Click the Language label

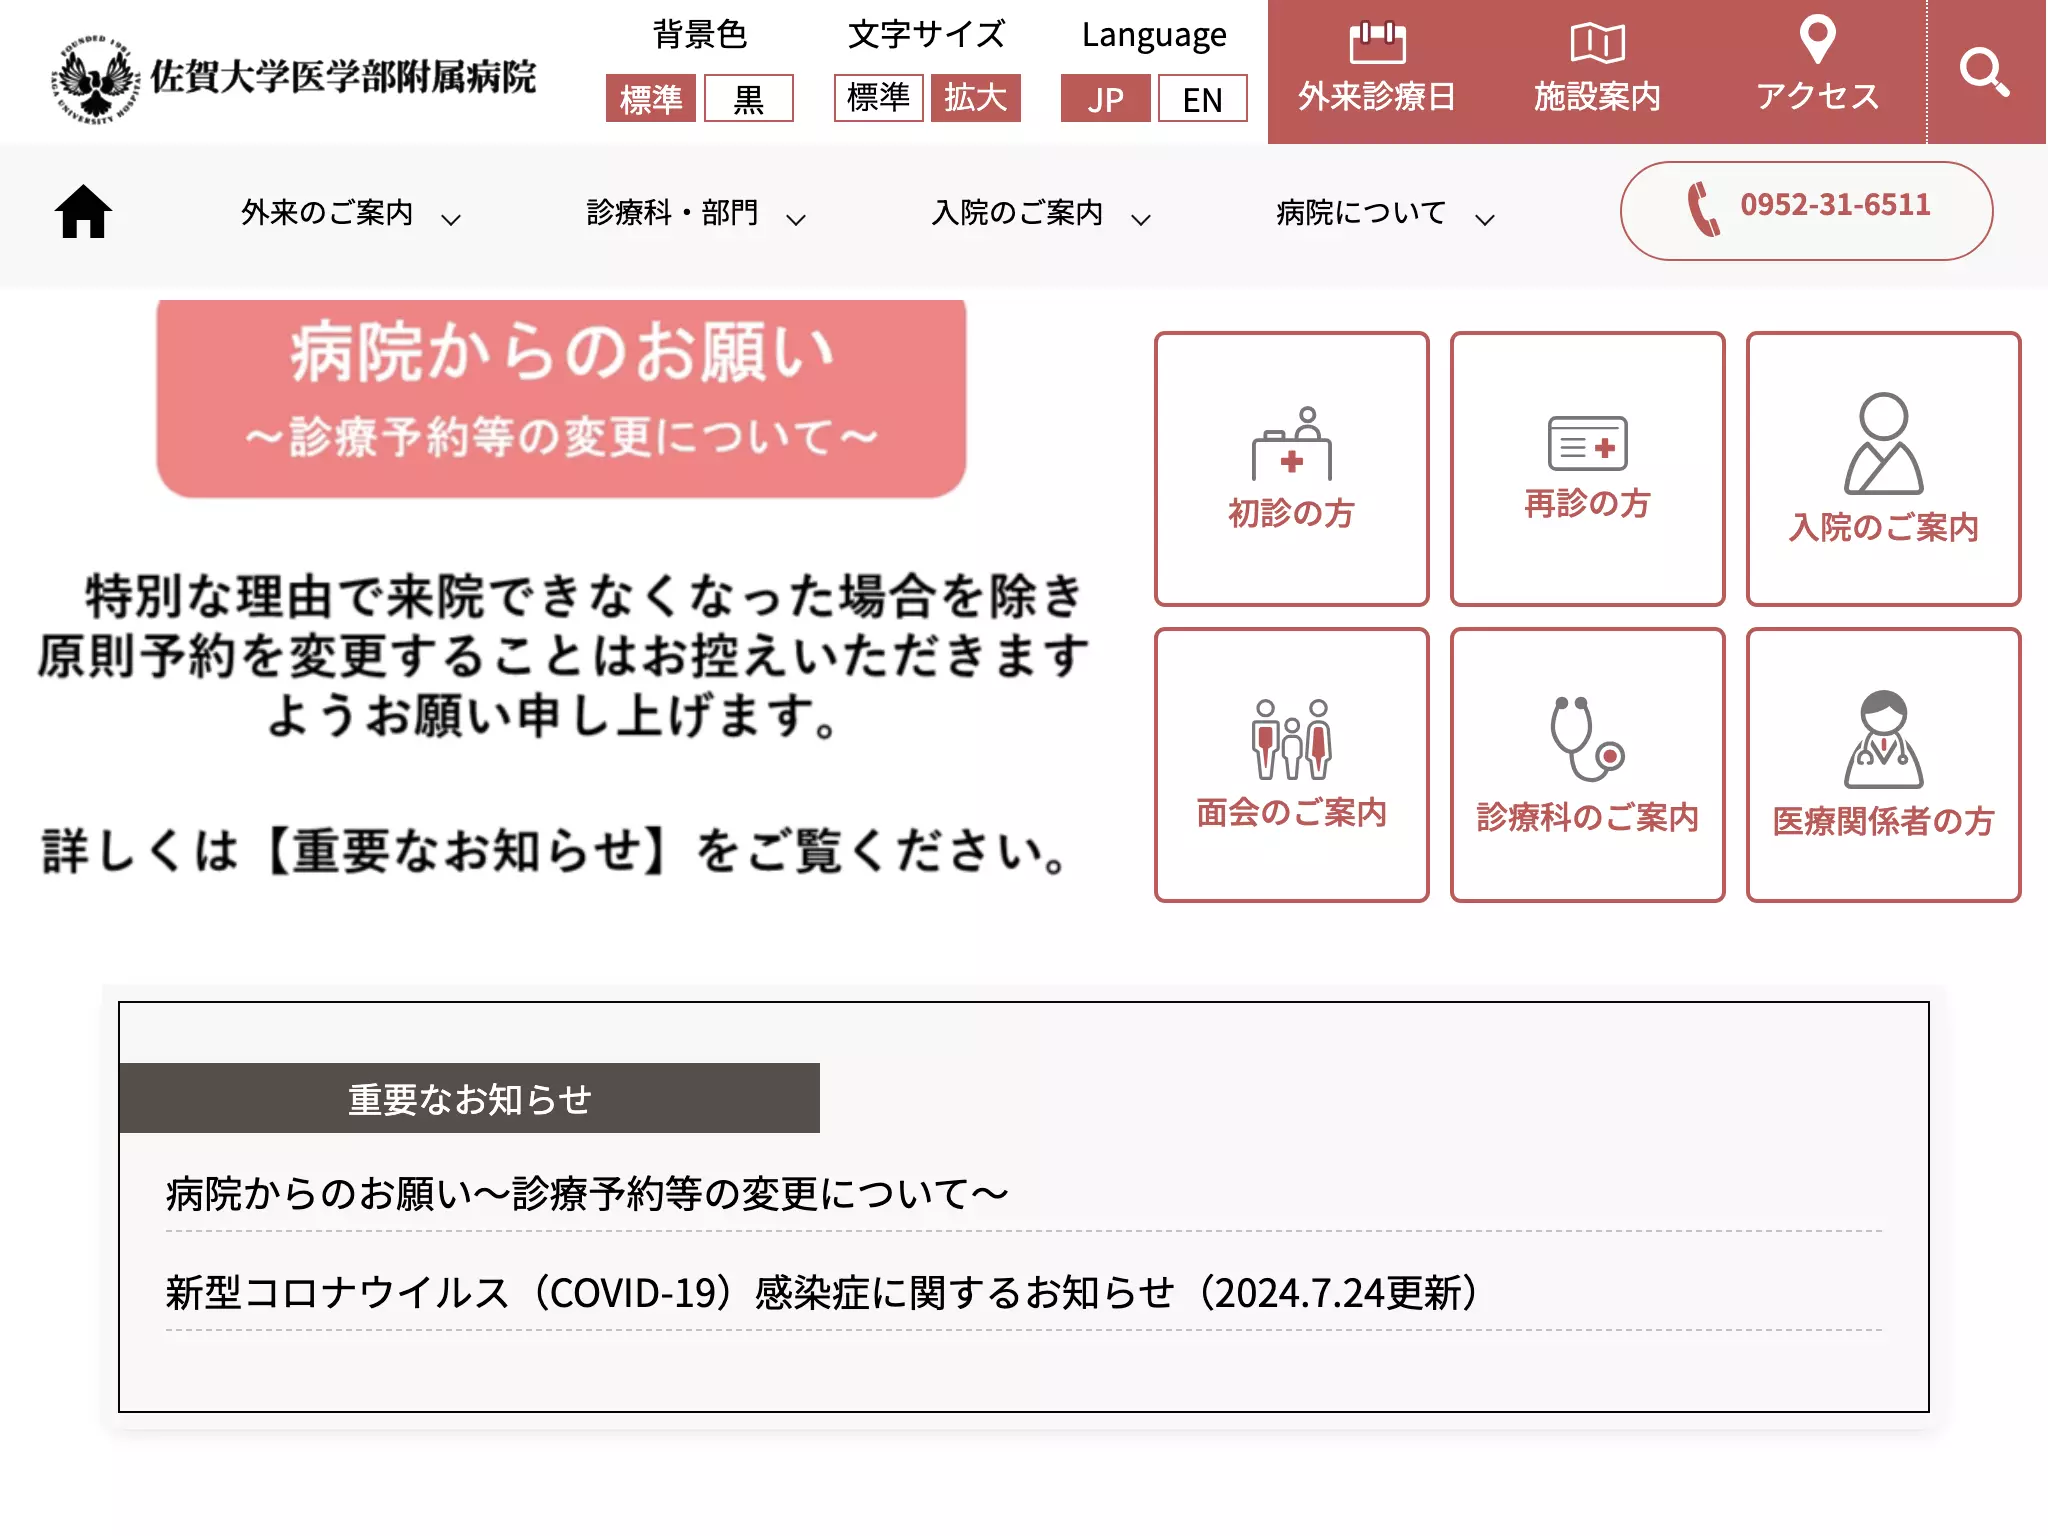point(1154,35)
